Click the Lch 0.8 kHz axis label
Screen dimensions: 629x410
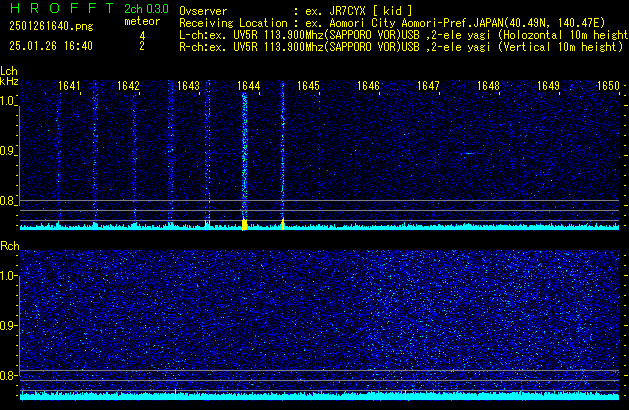coord(7,201)
